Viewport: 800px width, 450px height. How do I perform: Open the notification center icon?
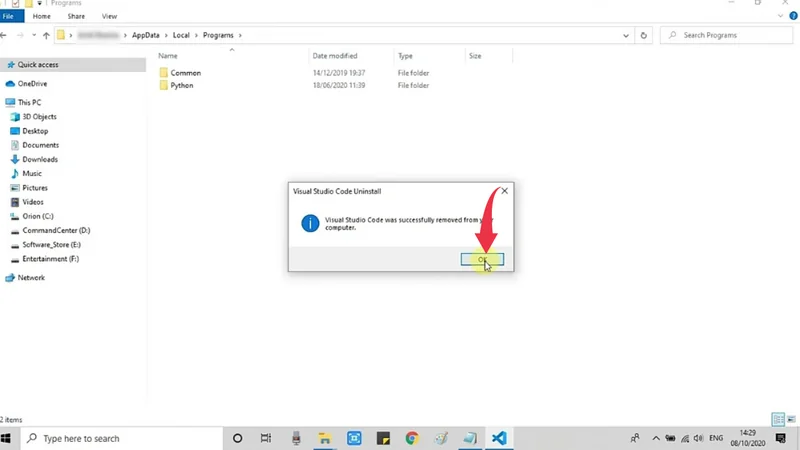click(x=781, y=438)
